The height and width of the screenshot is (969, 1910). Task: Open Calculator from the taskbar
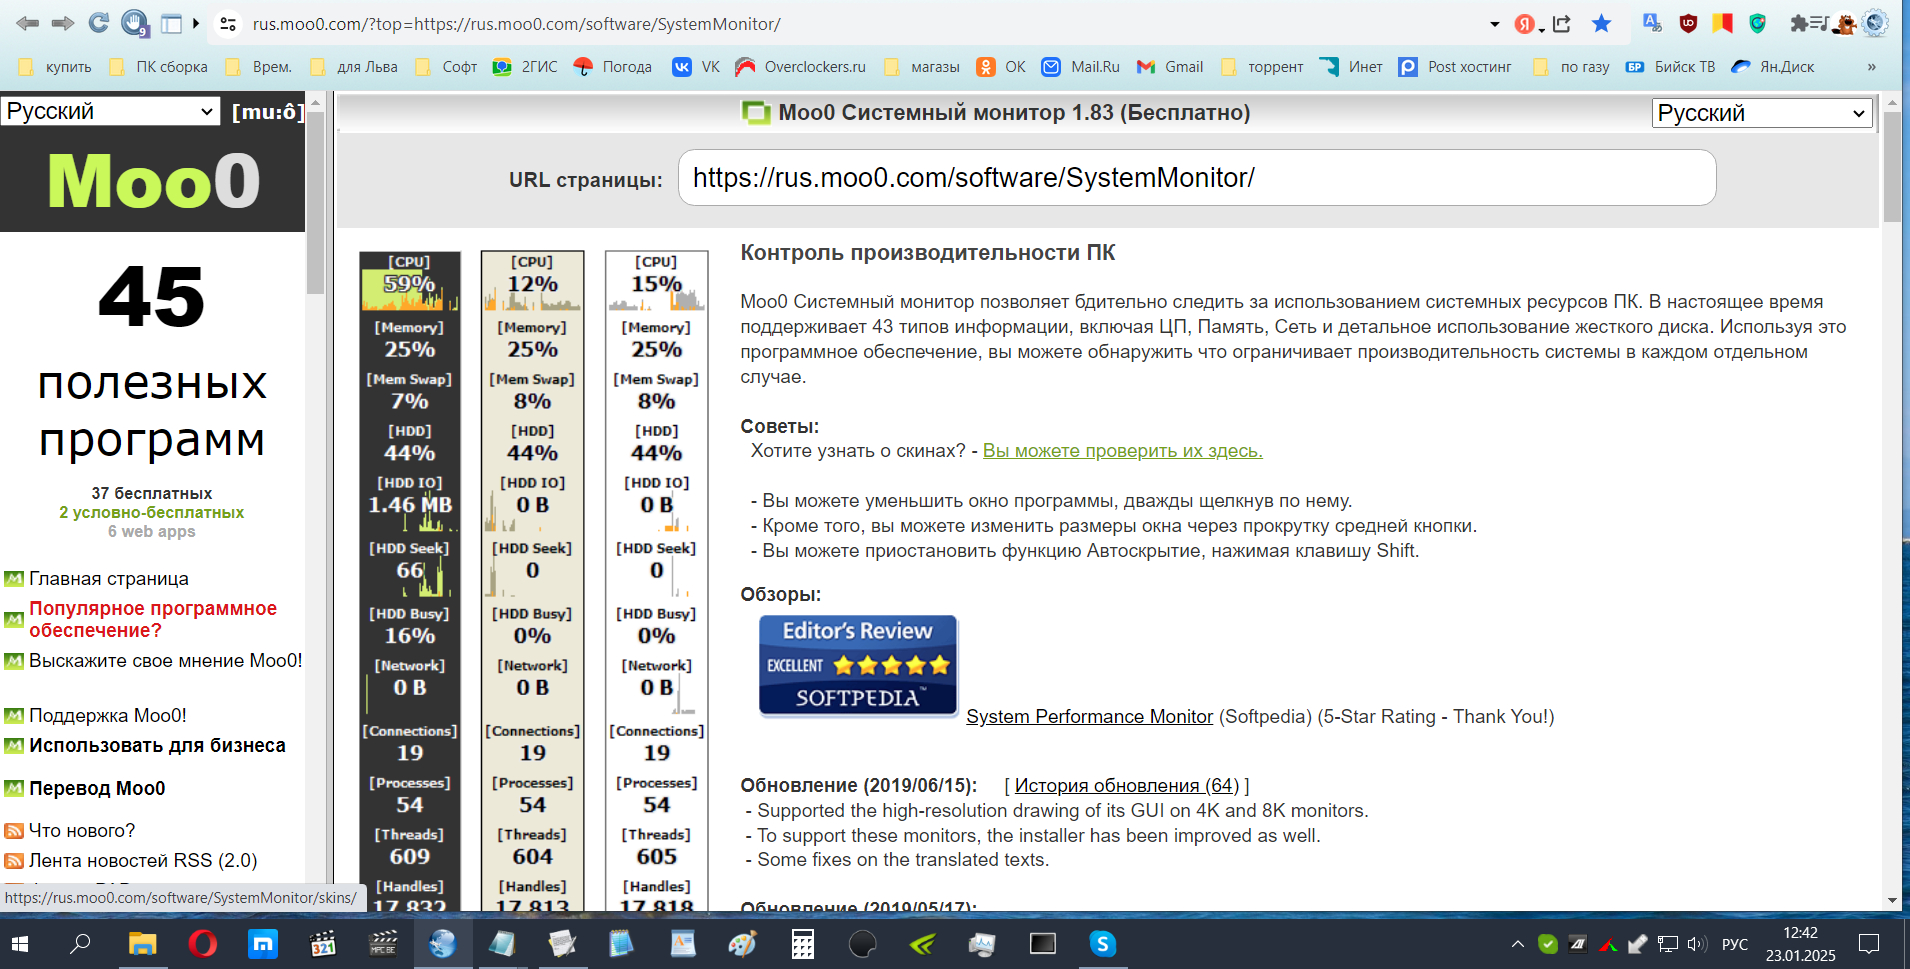point(802,943)
